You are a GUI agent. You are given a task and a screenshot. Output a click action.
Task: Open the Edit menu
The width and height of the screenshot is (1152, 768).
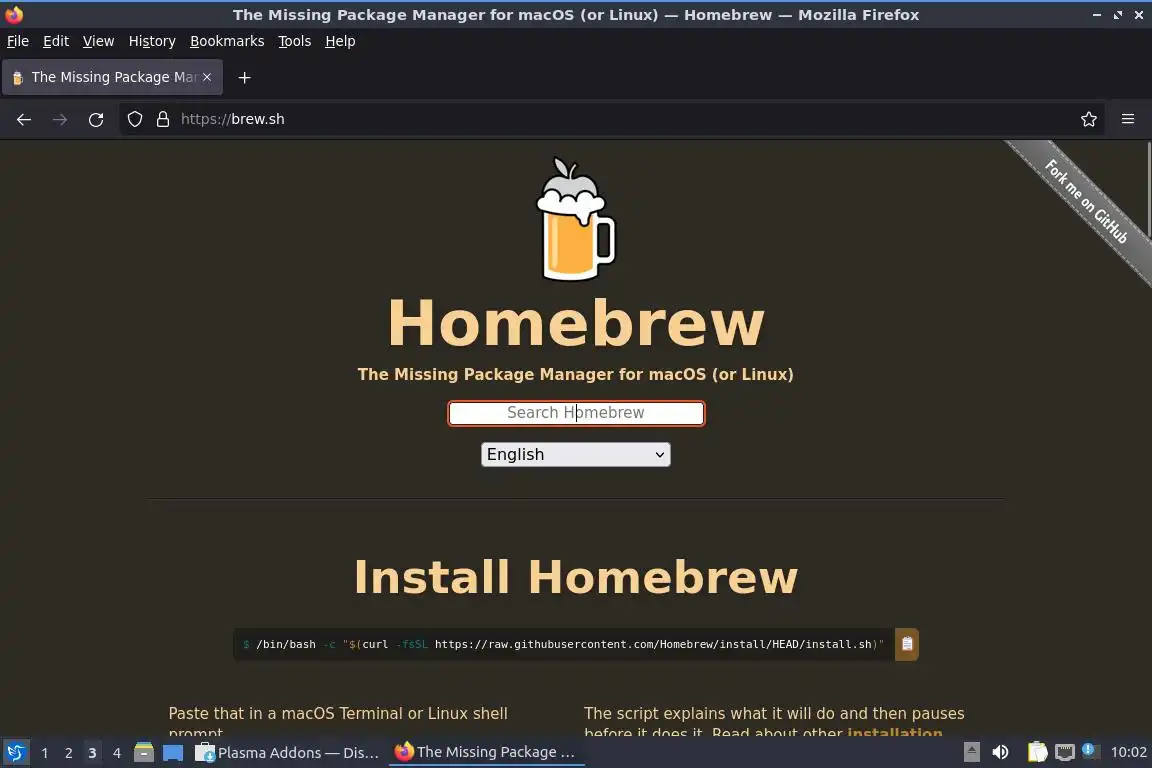point(56,41)
